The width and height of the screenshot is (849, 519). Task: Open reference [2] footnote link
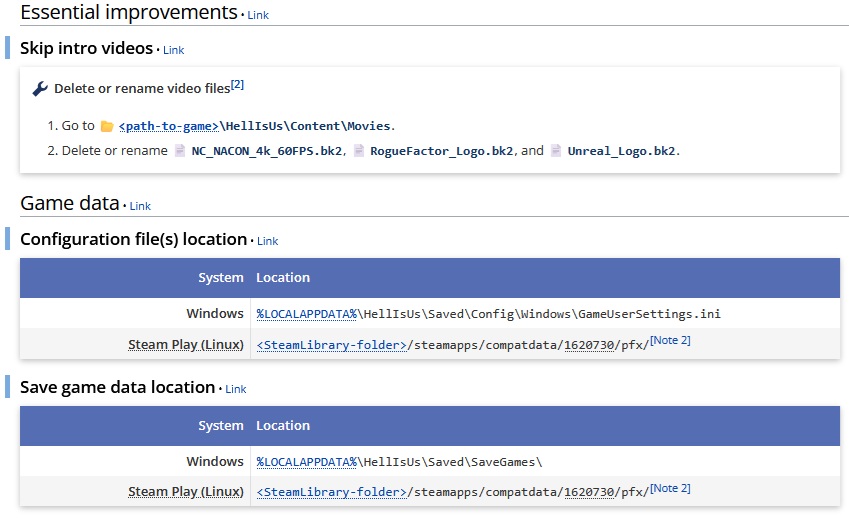click(237, 84)
